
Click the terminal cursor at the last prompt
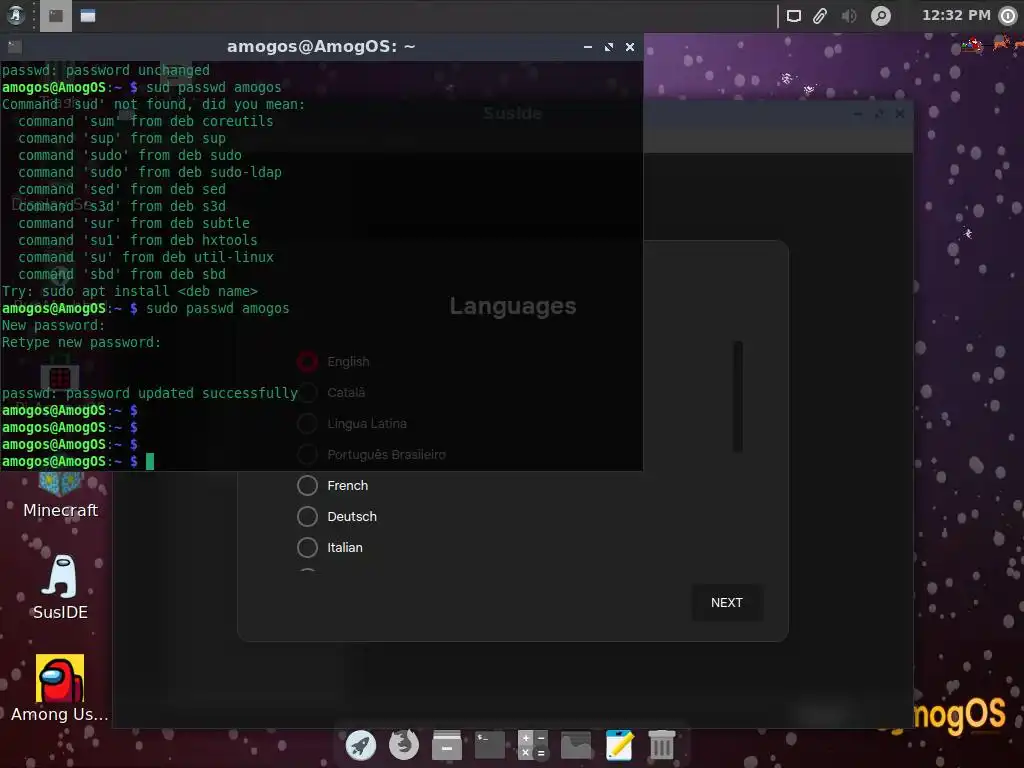pyautogui.click(x=150, y=462)
